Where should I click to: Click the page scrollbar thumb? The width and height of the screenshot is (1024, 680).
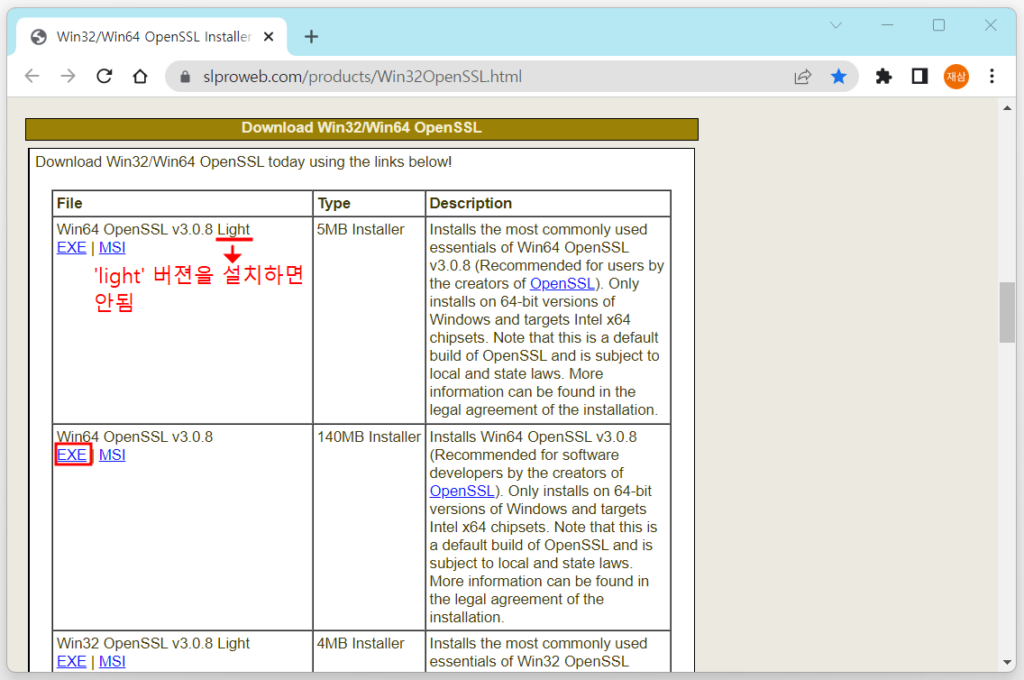click(x=1007, y=312)
